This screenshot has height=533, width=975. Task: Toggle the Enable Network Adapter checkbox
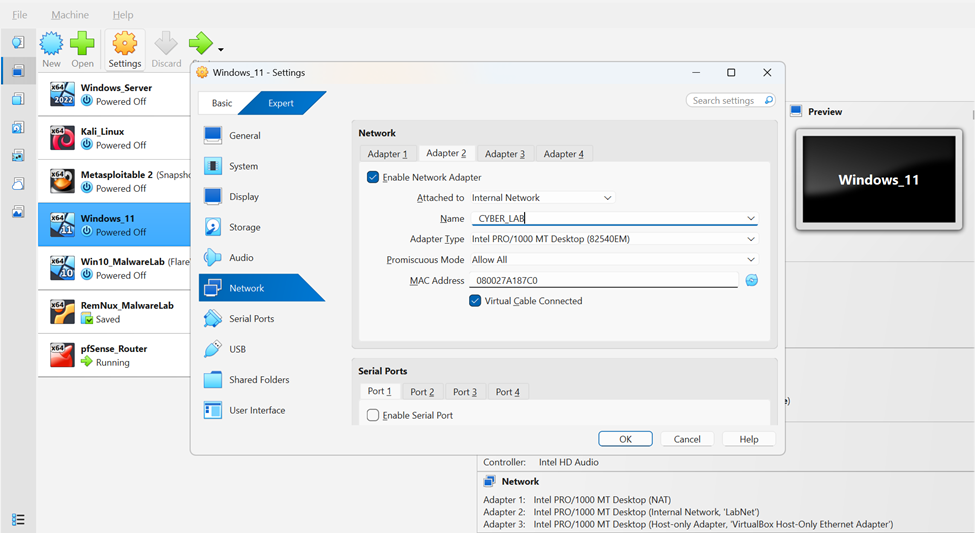pos(373,177)
